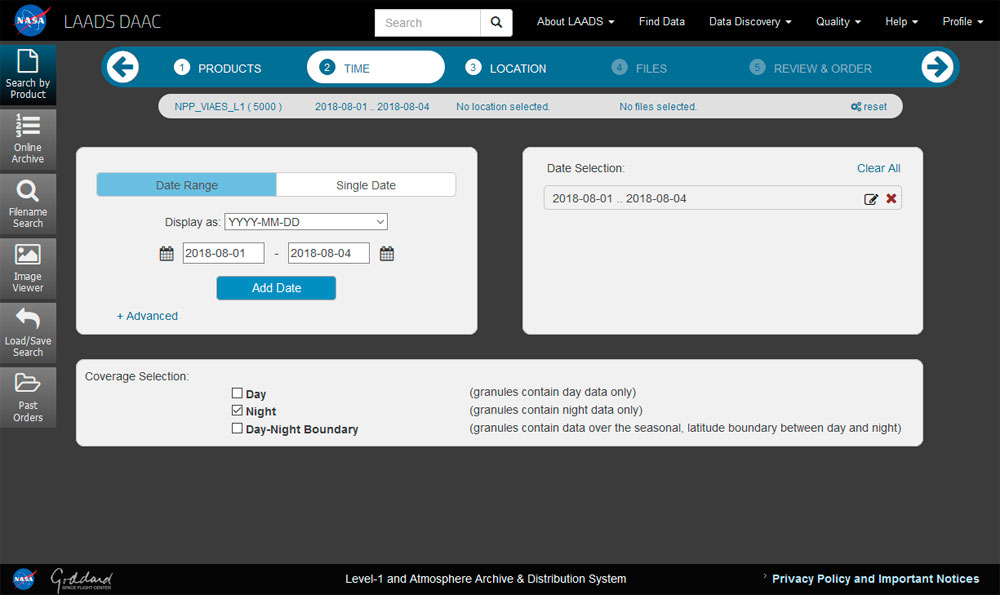Viewport: 1000px width, 595px height.
Task: Go to the Files step
Action: [x=639, y=68]
